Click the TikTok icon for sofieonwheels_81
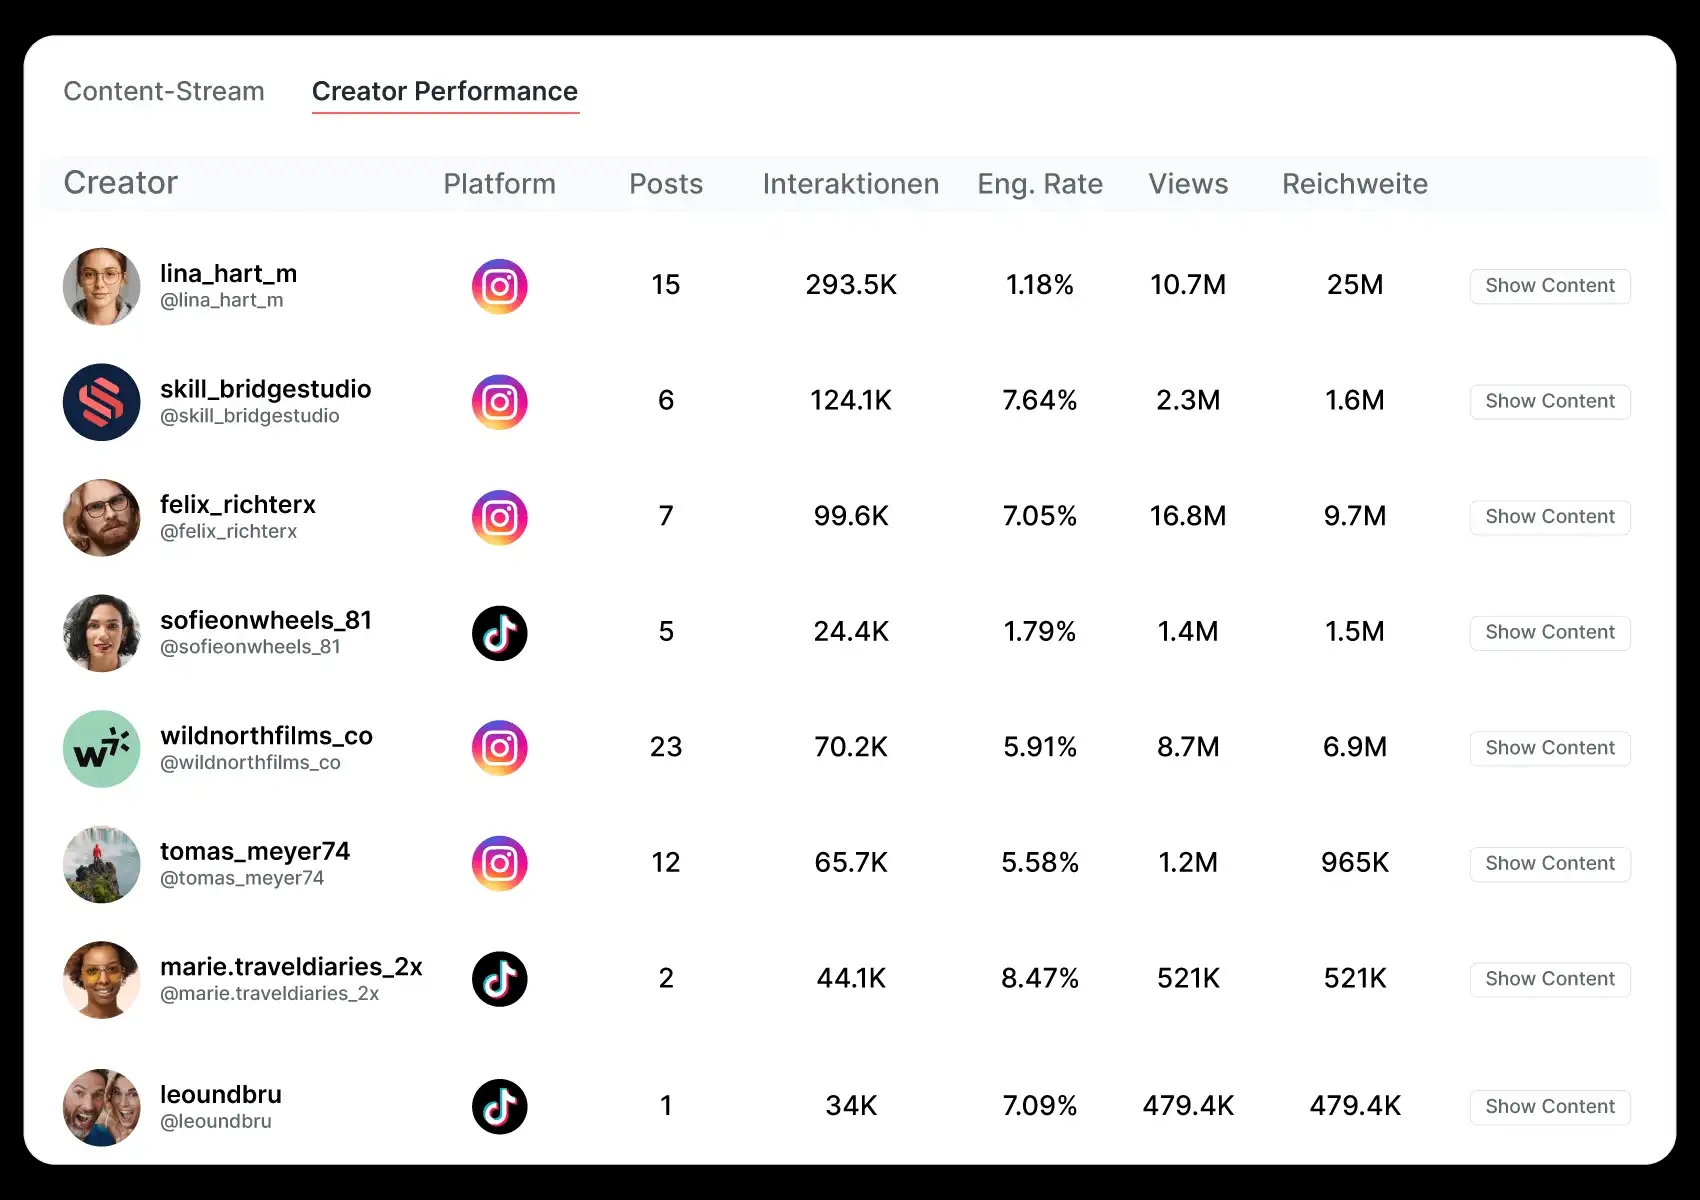 [x=500, y=633]
